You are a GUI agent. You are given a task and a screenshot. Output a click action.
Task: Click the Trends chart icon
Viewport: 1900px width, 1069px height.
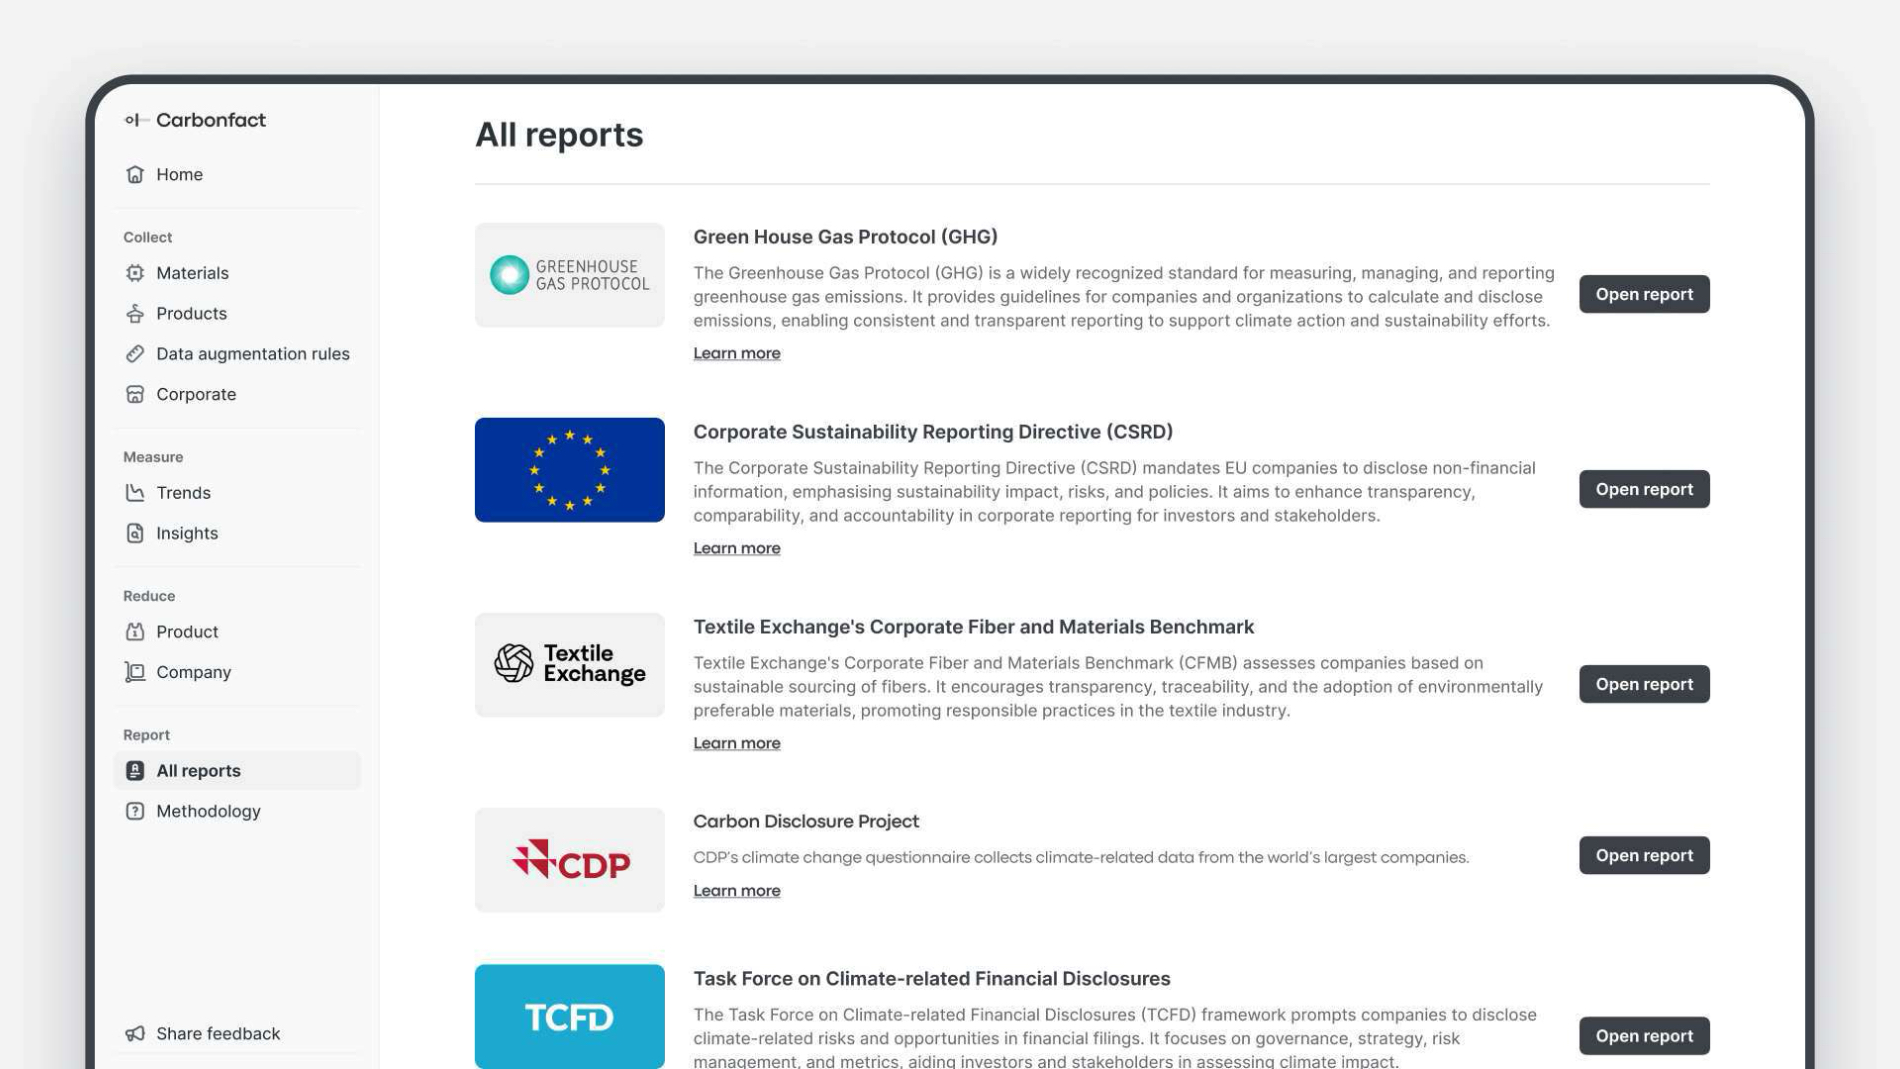135,493
